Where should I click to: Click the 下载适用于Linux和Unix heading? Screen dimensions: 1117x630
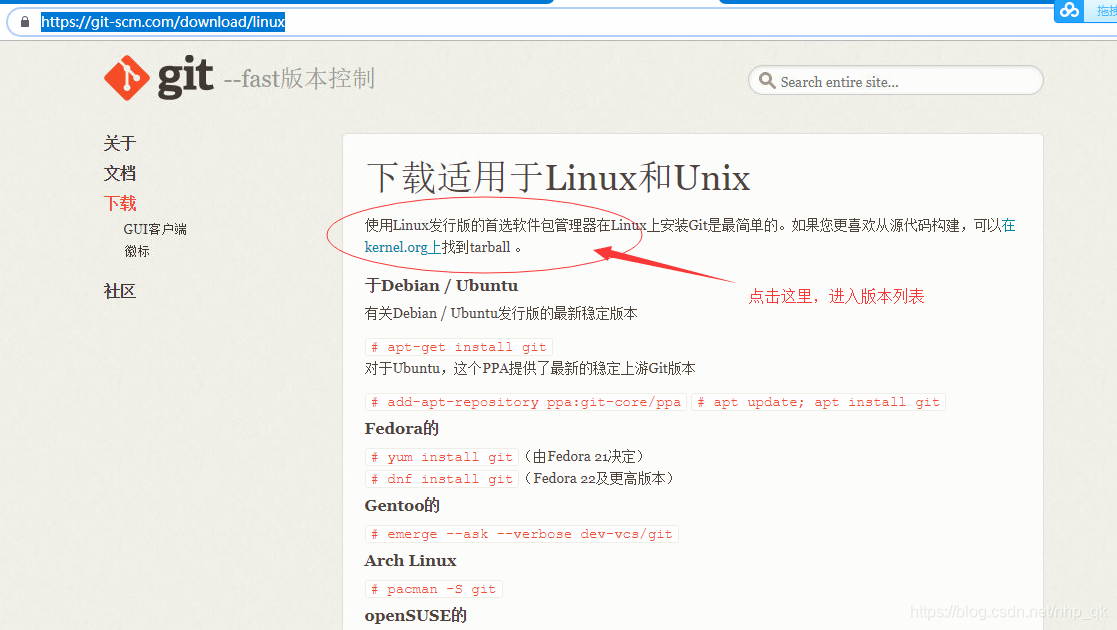click(x=558, y=177)
